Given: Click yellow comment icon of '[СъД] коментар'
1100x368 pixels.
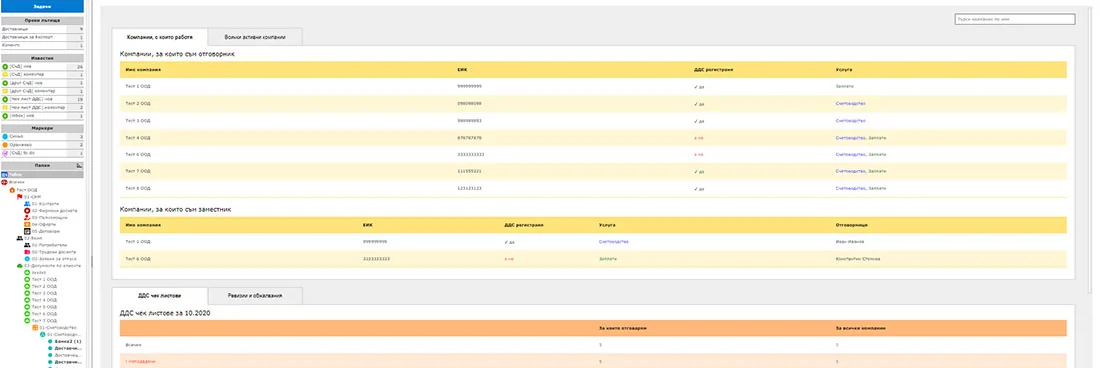Looking at the screenshot, I should click(x=5, y=74).
